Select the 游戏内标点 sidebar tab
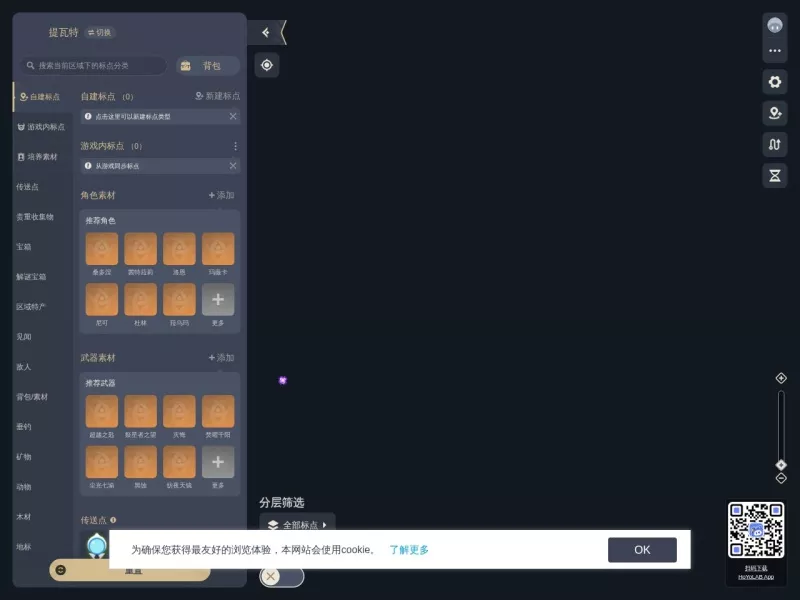 41,127
